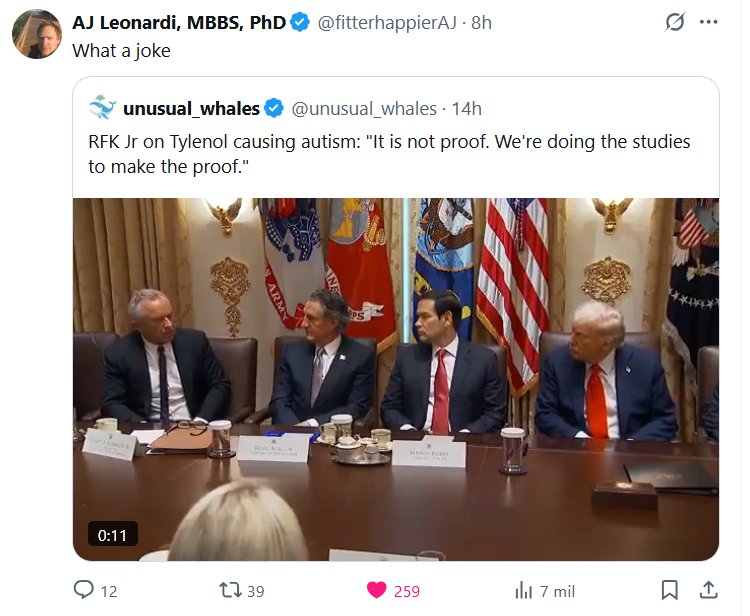The height and width of the screenshot is (616, 750).
Task: Unlike the post with 259 likes
Action: coord(377,590)
